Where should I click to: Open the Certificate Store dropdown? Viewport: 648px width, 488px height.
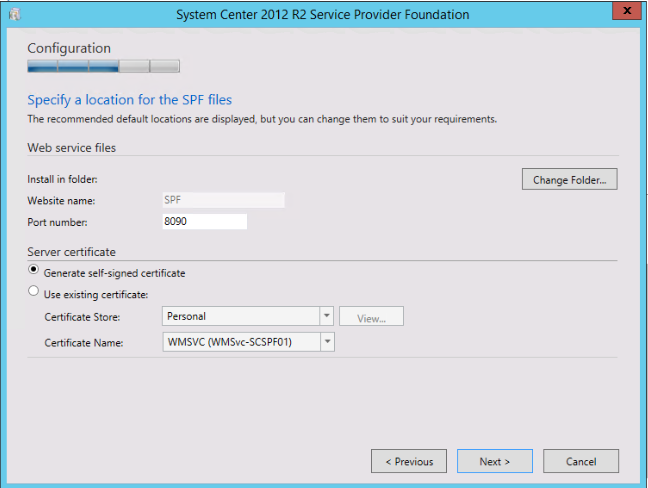click(326, 316)
